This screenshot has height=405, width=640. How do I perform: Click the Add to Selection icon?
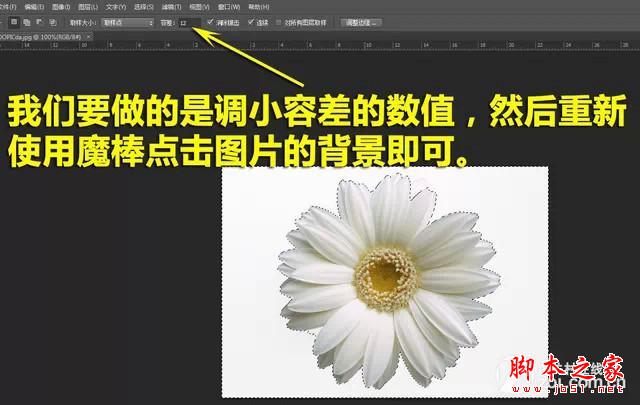[x=28, y=21]
